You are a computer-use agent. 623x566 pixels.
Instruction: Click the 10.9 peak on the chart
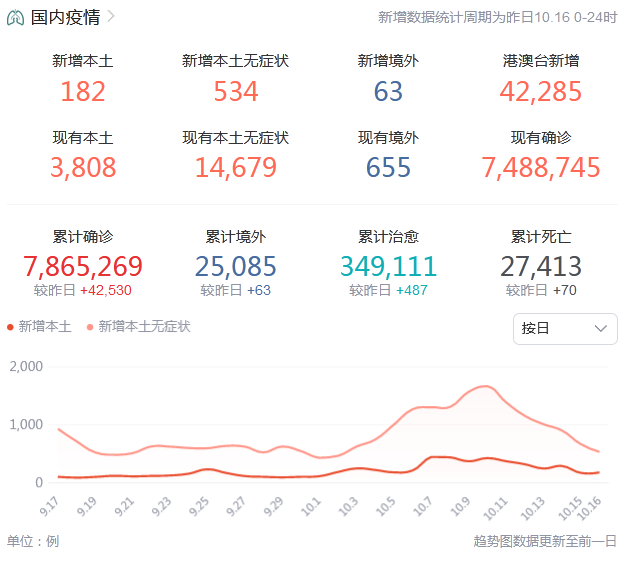pos(484,387)
